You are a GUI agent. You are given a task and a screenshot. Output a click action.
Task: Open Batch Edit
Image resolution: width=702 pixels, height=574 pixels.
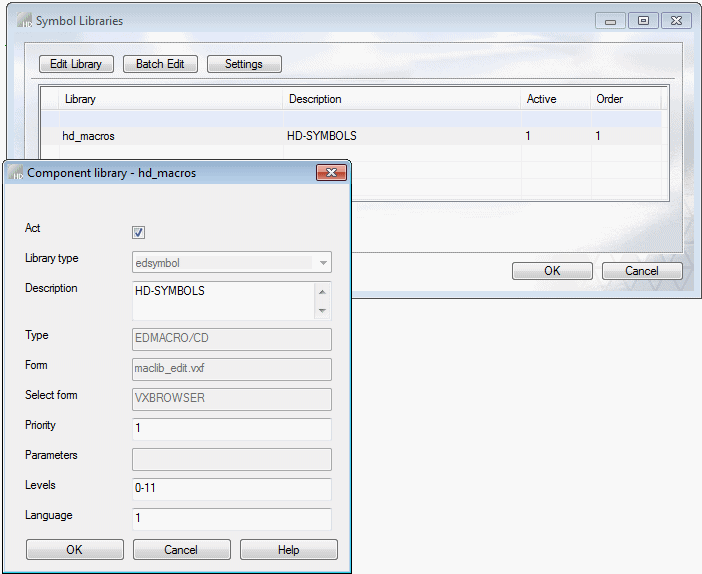pyautogui.click(x=160, y=64)
